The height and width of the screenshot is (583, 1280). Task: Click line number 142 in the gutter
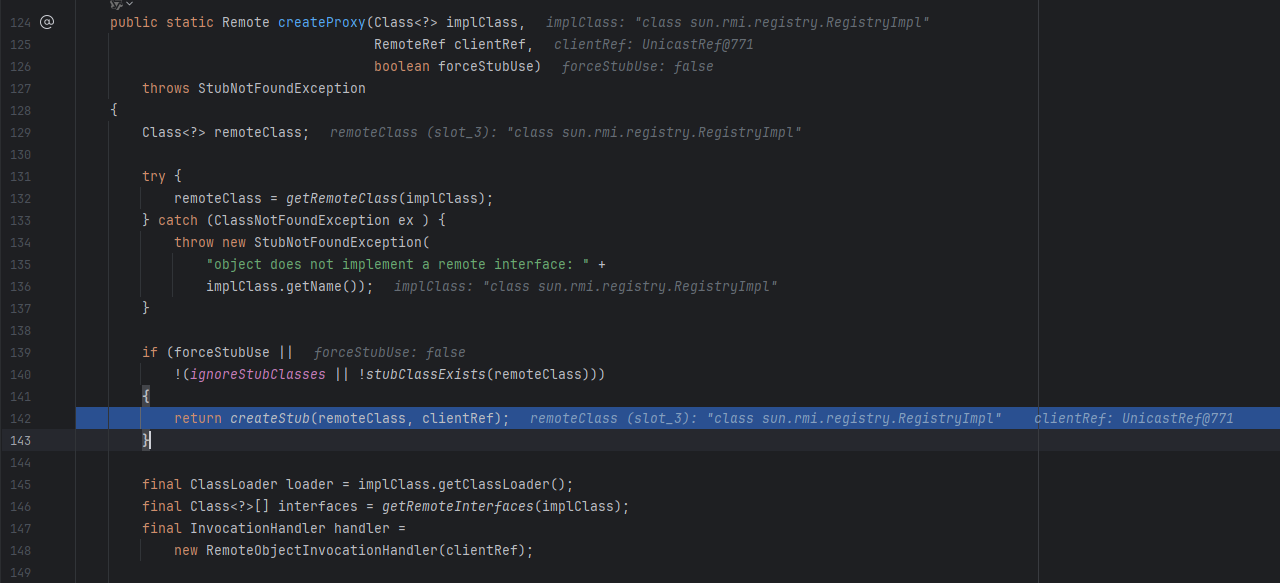coord(20,418)
